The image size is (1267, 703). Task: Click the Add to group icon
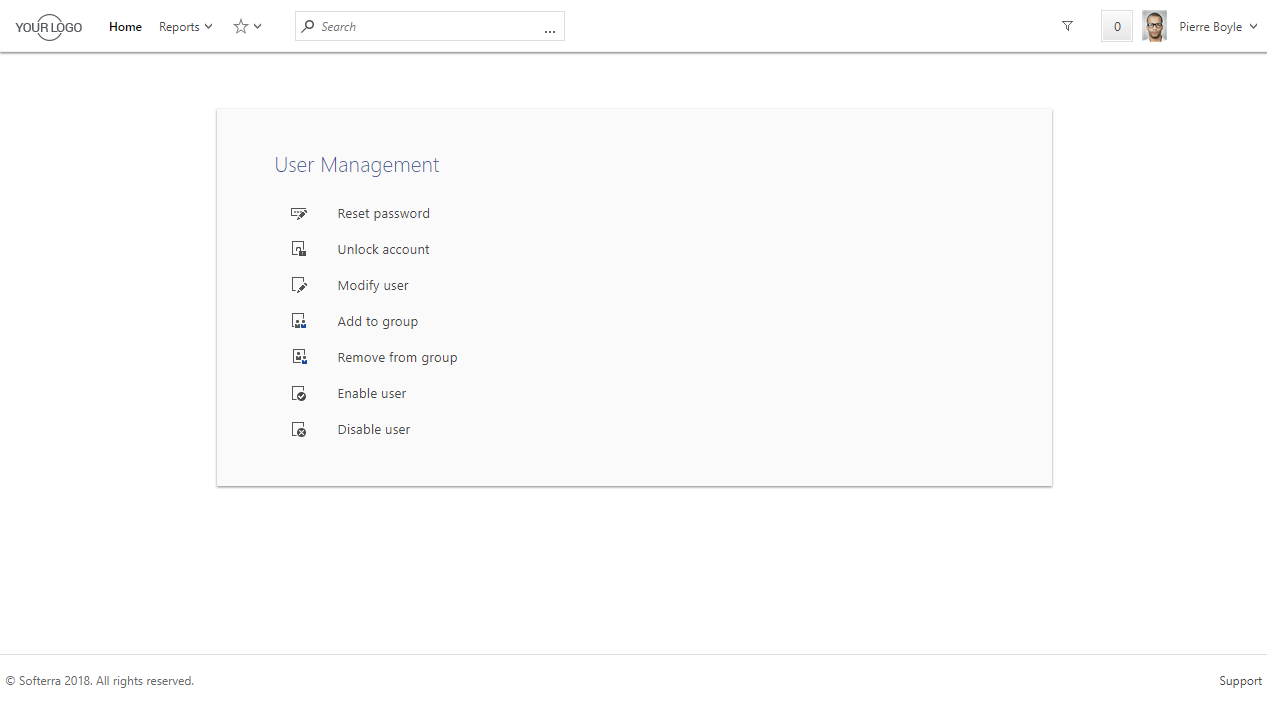[x=298, y=322]
